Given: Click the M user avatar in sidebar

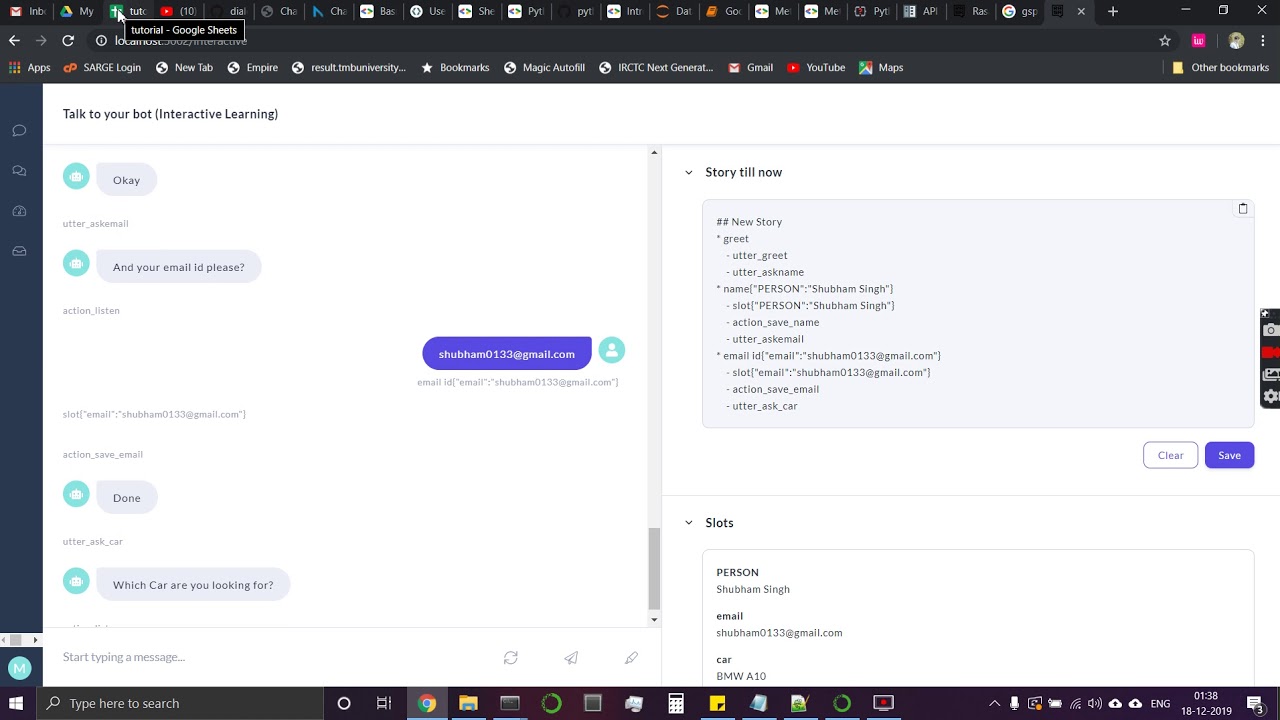Looking at the screenshot, I should click(18, 668).
